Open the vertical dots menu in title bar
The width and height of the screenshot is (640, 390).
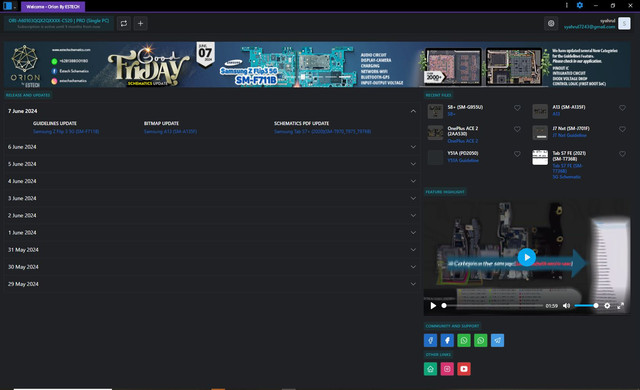(567, 5)
